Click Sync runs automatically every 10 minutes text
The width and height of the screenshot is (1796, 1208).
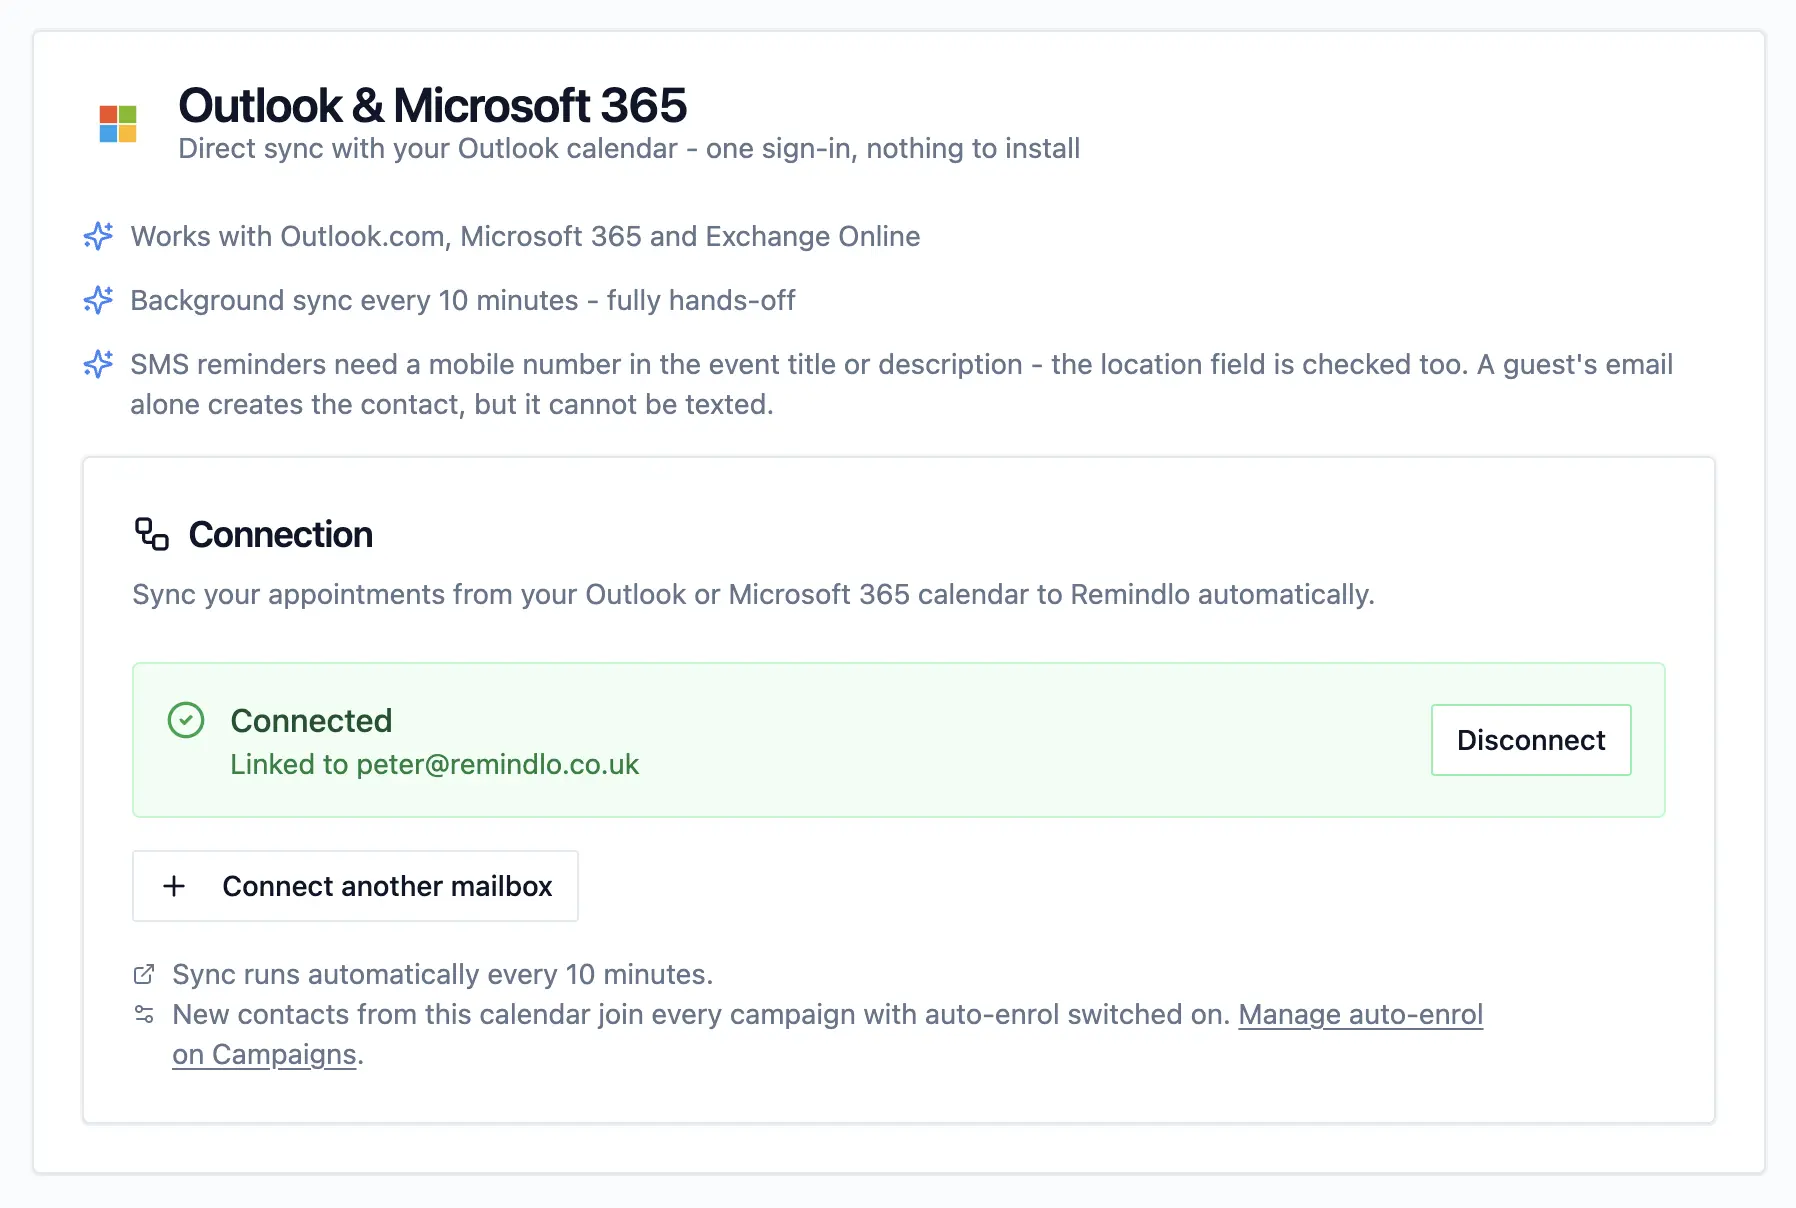[x=442, y=974]
